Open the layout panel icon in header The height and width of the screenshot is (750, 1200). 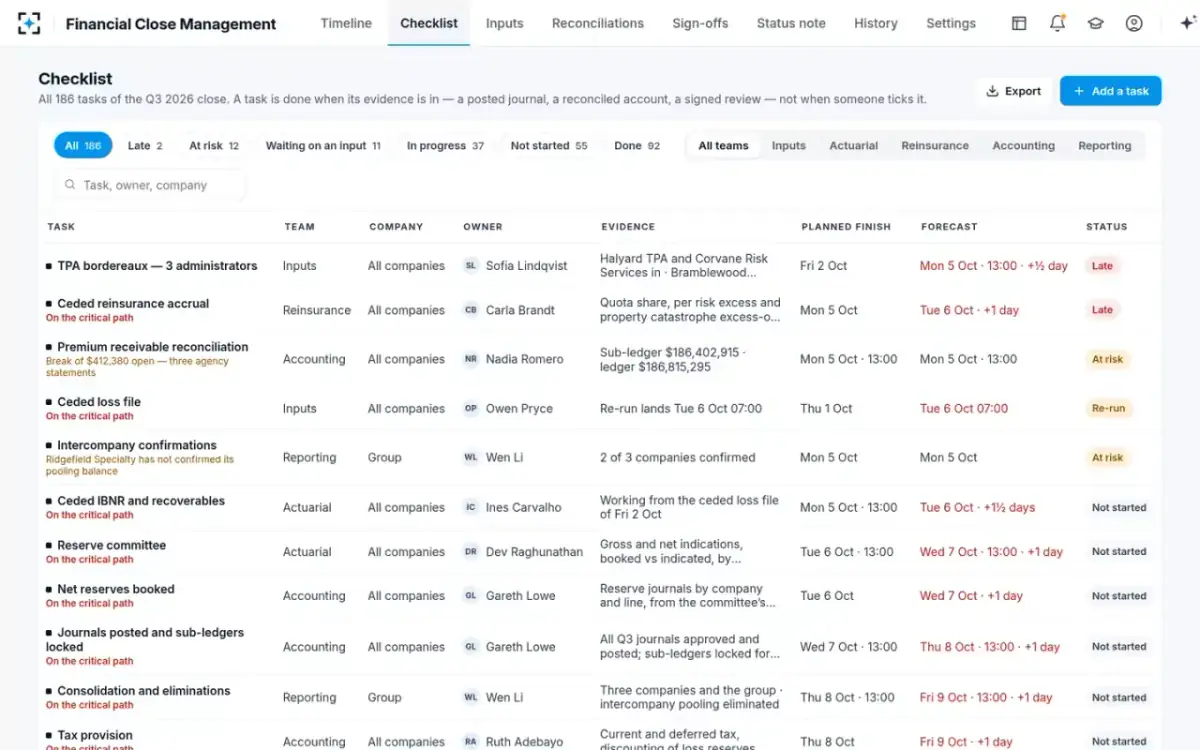click(x=1019, y=23)
